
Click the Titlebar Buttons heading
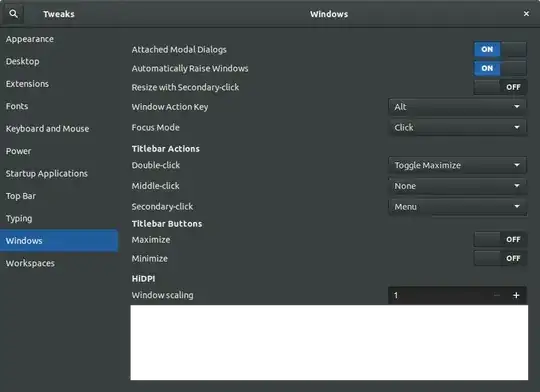tap(167, 224)
